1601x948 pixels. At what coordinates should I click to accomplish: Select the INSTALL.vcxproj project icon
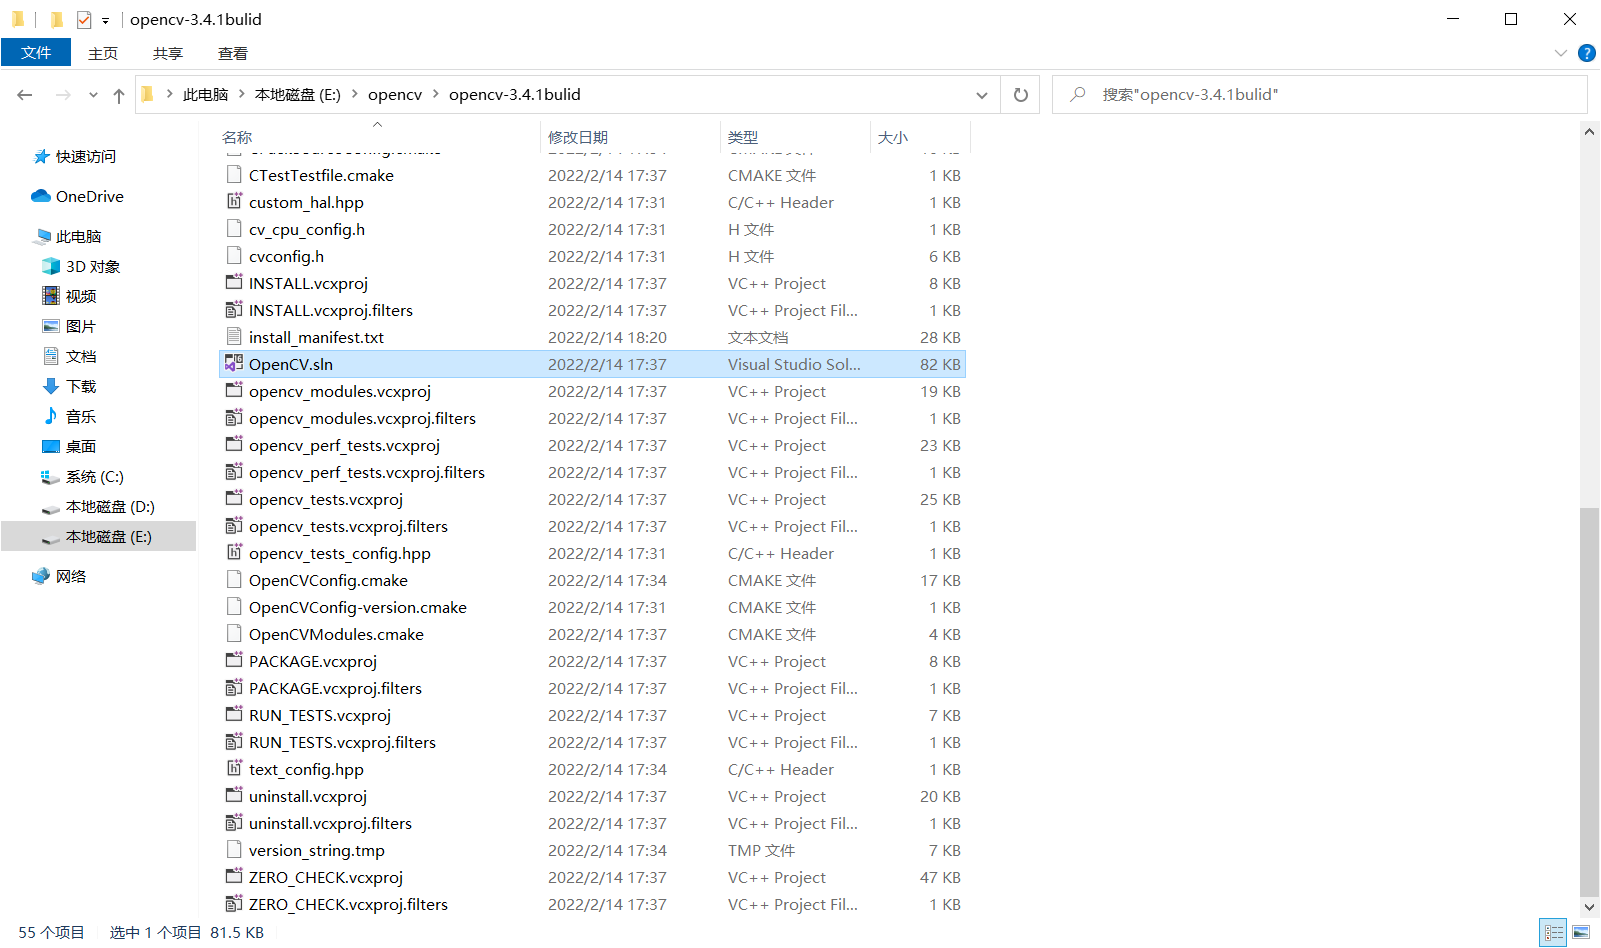tap(234, 283)
